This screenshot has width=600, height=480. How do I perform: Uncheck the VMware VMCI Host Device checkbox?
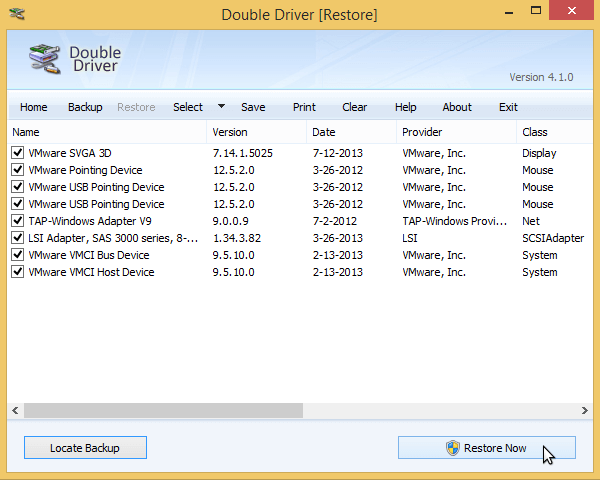pyautogui.click(x=17, y=272)
